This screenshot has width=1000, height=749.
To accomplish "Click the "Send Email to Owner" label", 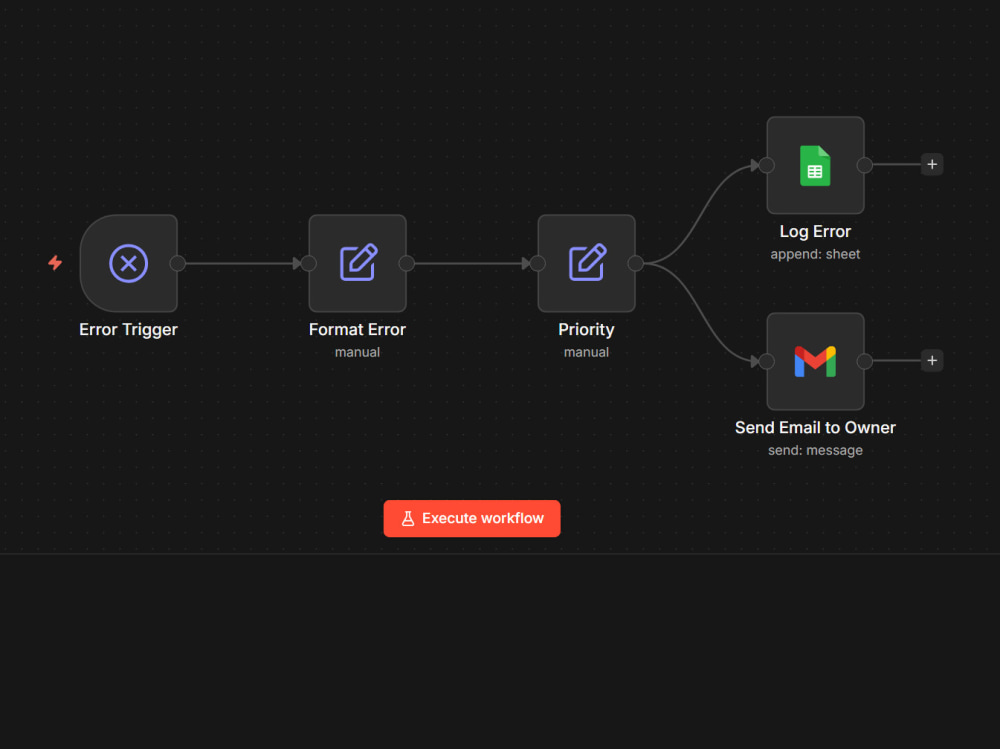I will (x=815, y=427).
